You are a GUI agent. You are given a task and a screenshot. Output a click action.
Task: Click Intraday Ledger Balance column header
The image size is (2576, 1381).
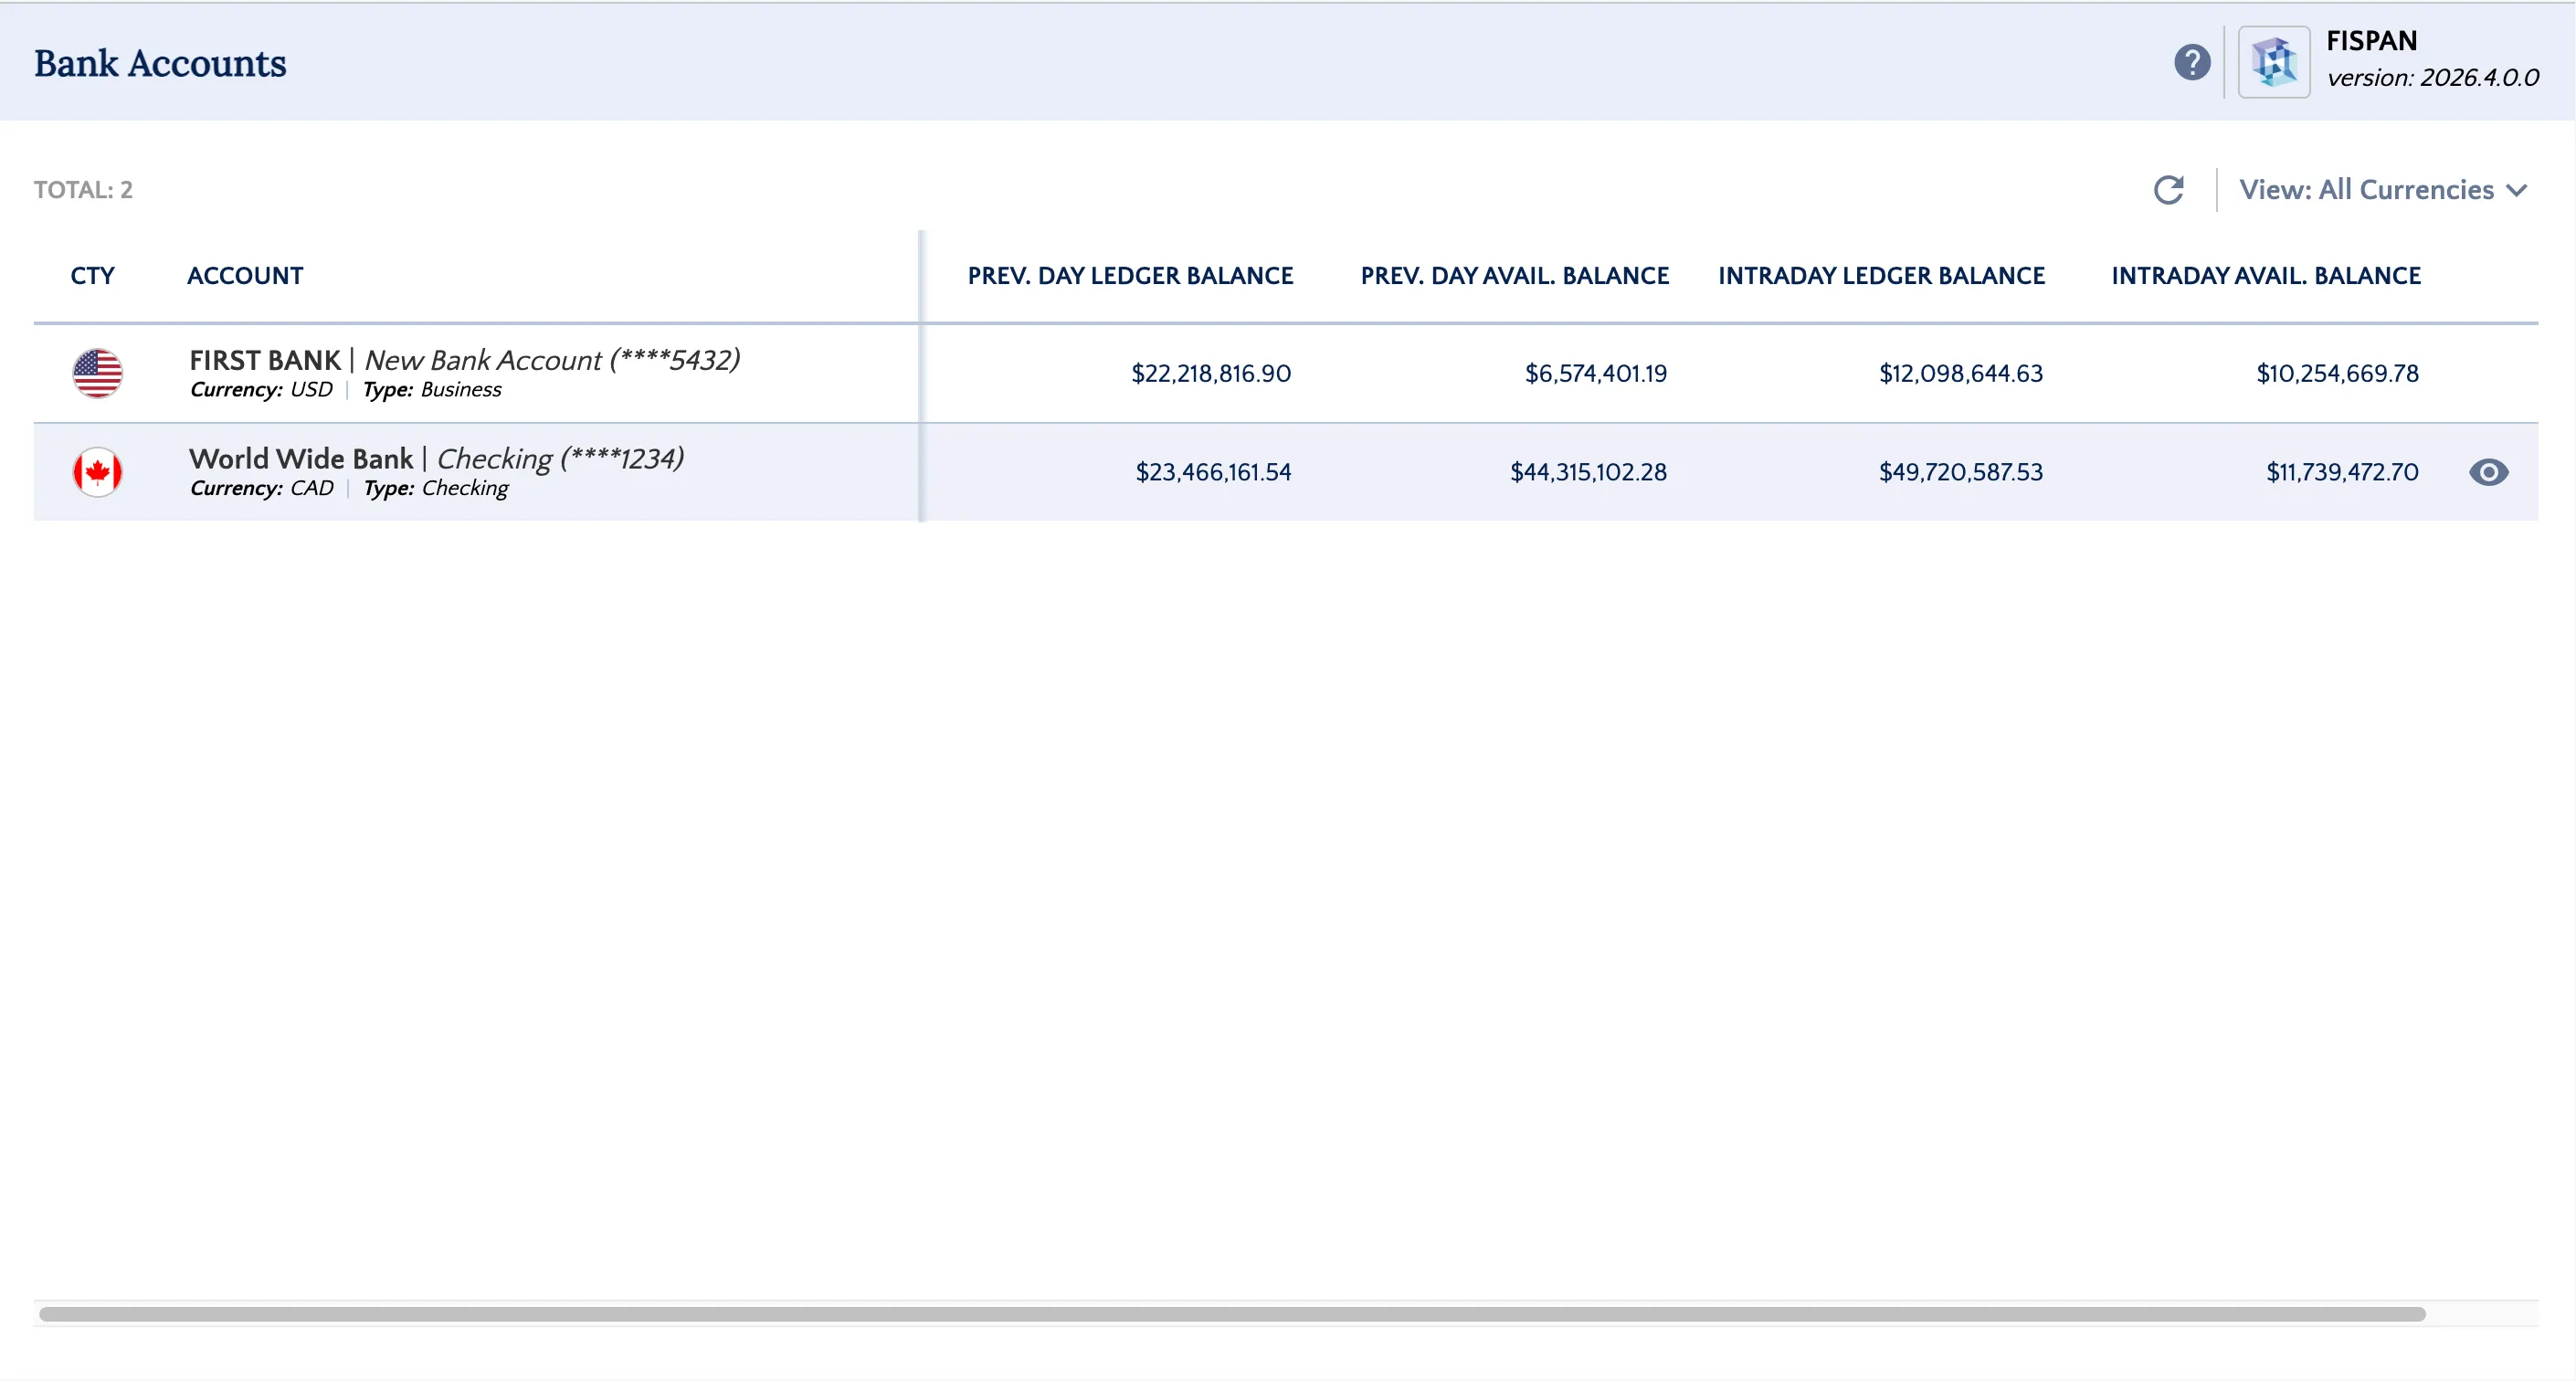pos(1882,276)
